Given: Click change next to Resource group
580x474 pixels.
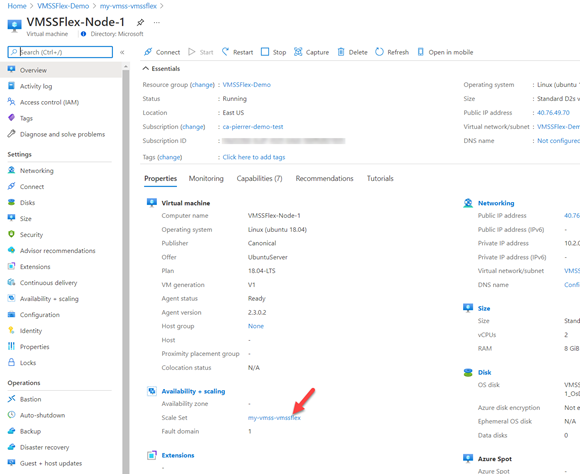Looking at the screenshot, I should 202,85.
